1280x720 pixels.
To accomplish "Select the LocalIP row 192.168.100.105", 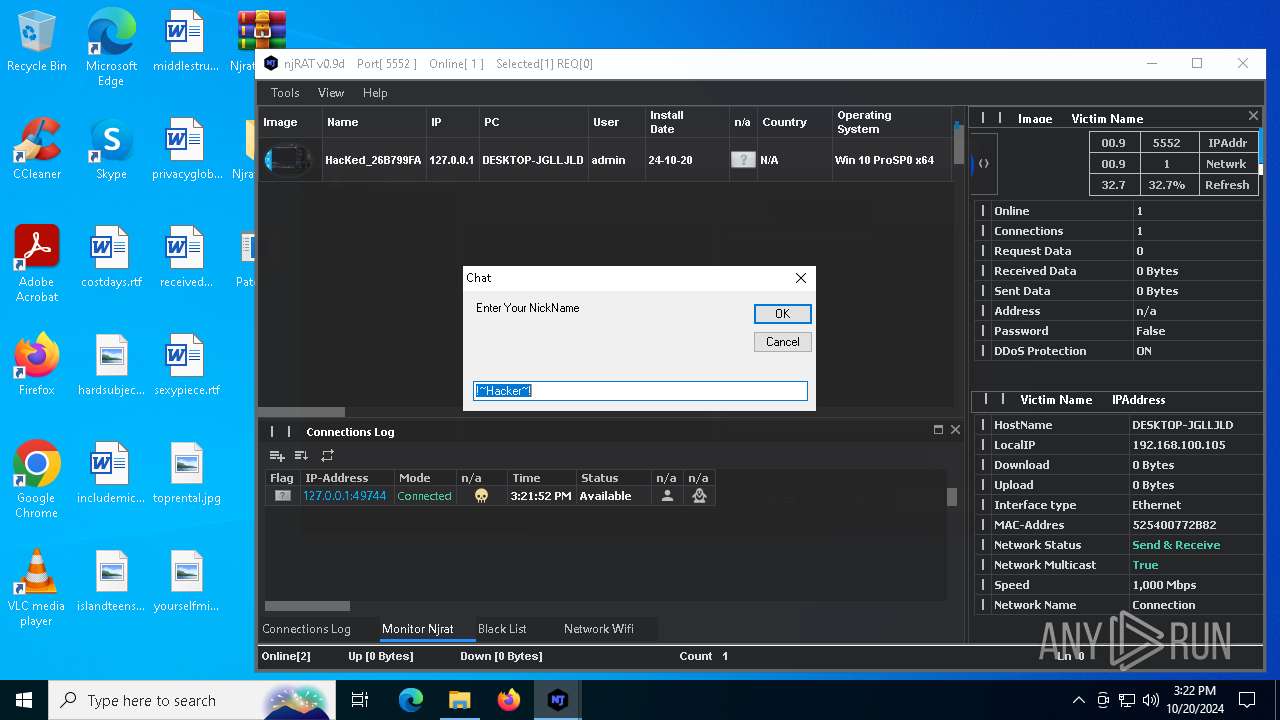I will (1117, 445).
